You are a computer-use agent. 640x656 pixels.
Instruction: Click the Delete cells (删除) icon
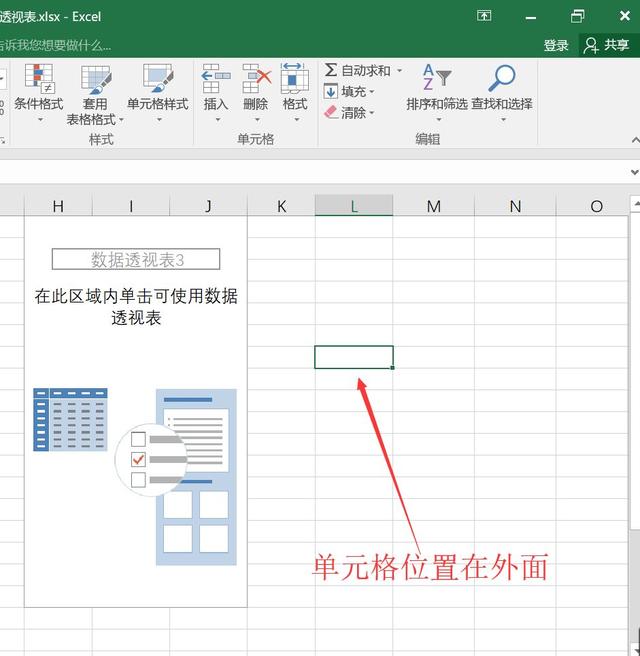[256, 78]
